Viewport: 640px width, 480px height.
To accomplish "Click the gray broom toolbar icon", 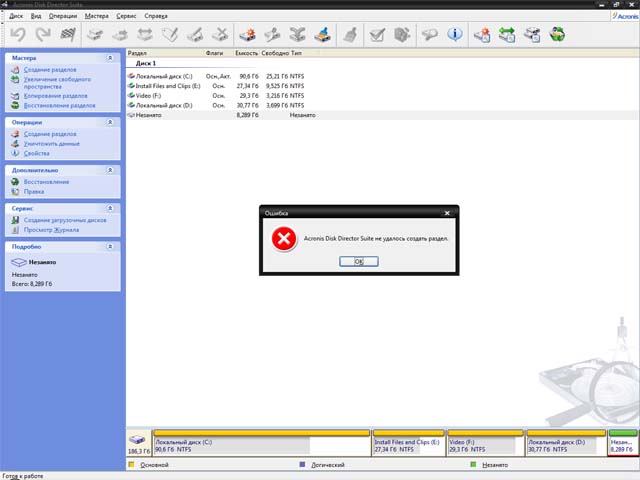I will pos(350,35).
